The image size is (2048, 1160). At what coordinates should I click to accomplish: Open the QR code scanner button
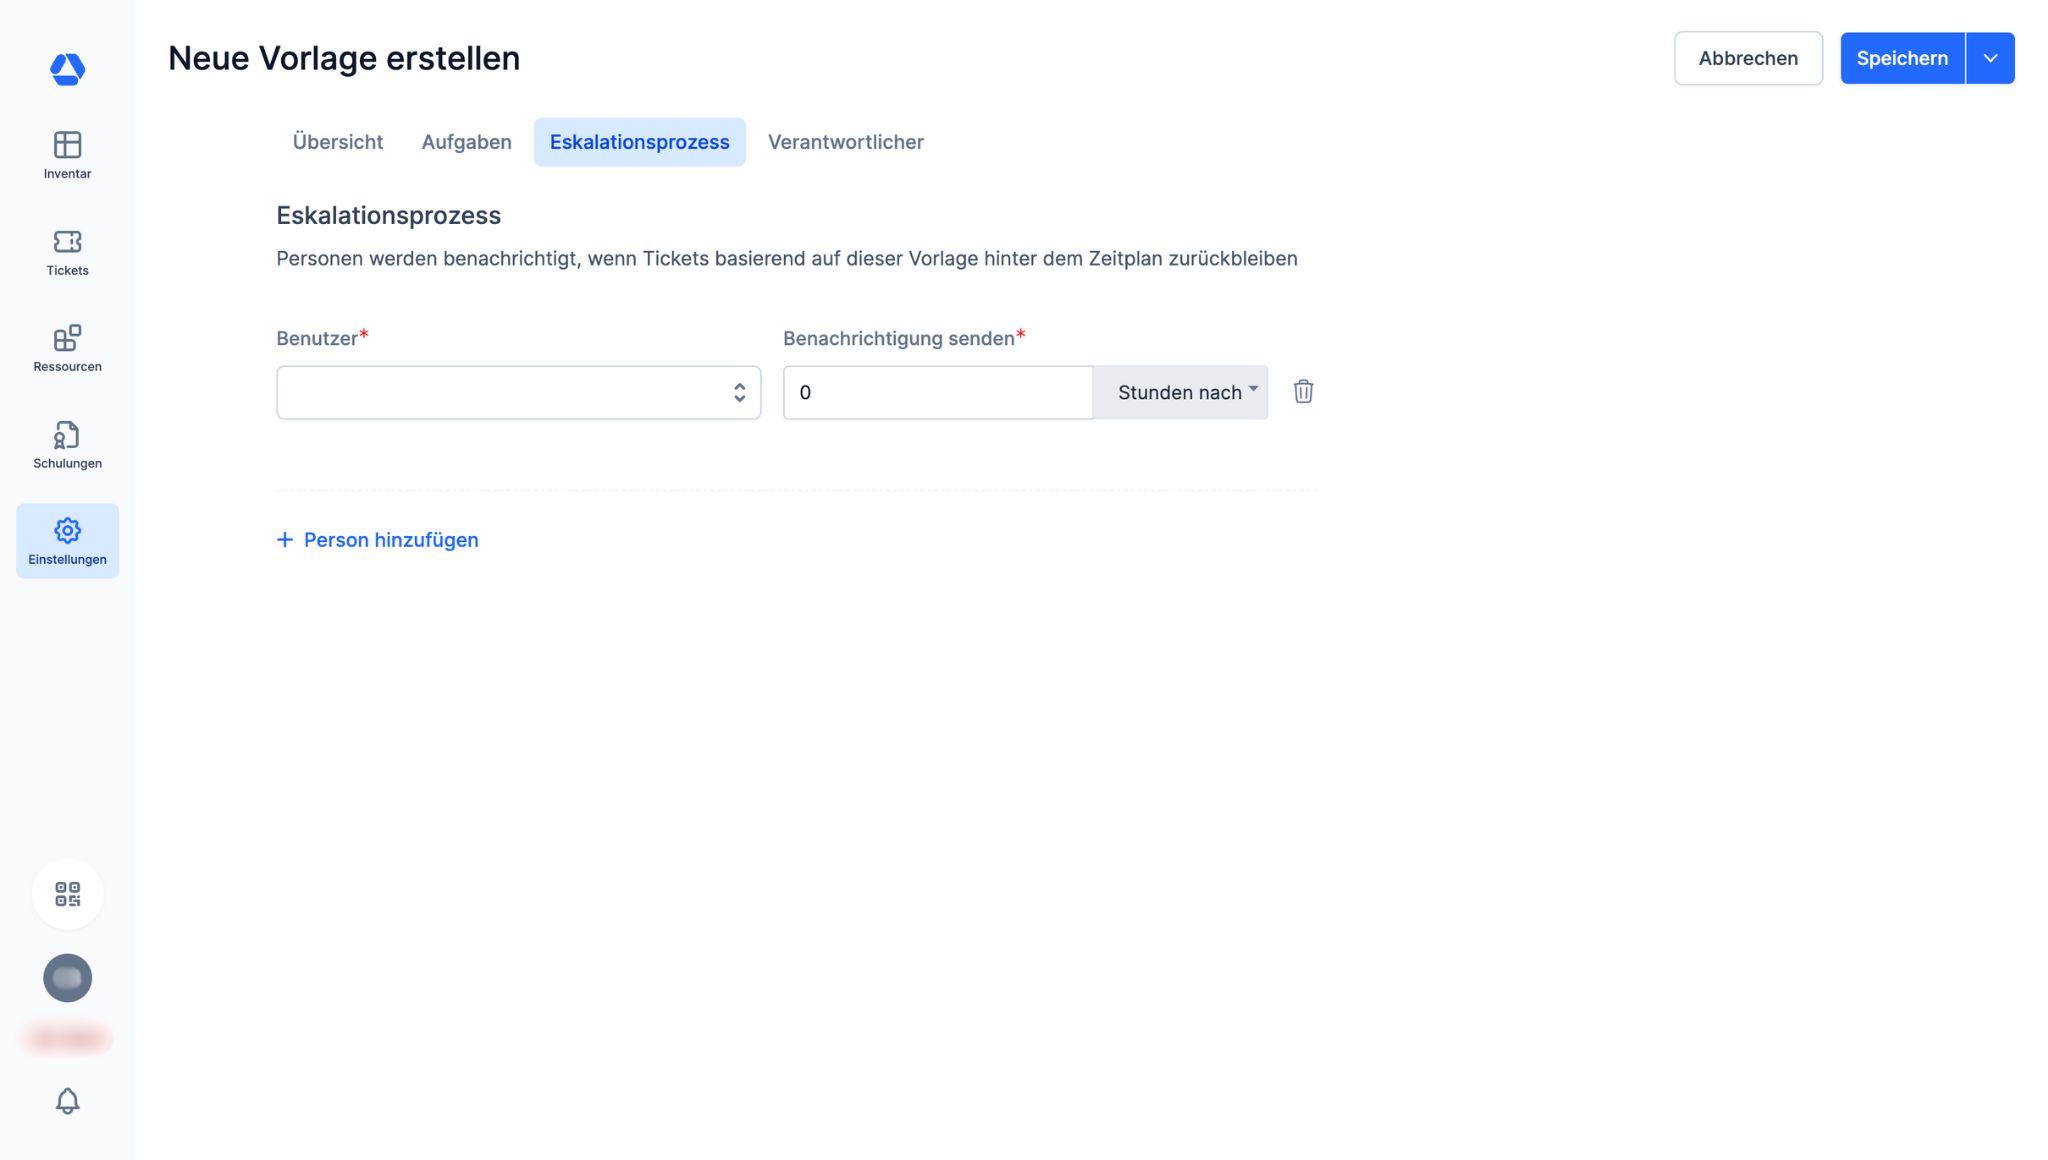pos(67,894)
